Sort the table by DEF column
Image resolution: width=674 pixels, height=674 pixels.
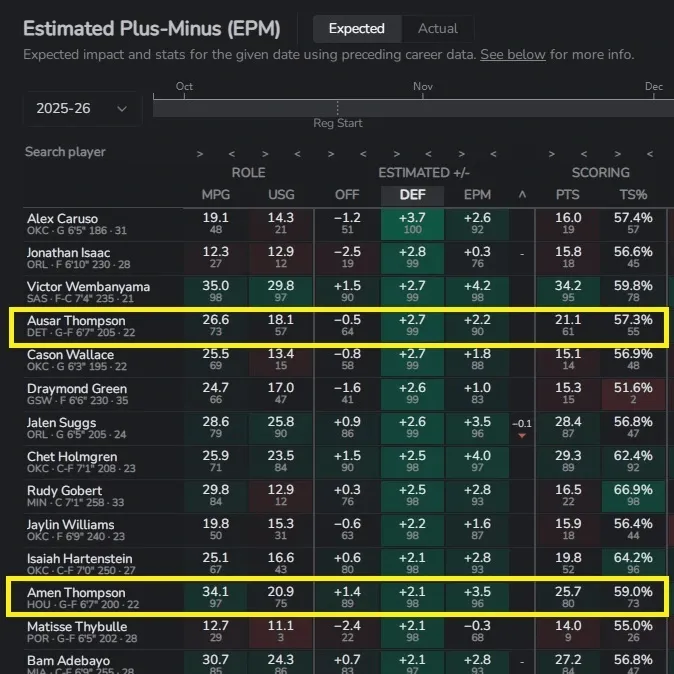click(x=411, y=194)
